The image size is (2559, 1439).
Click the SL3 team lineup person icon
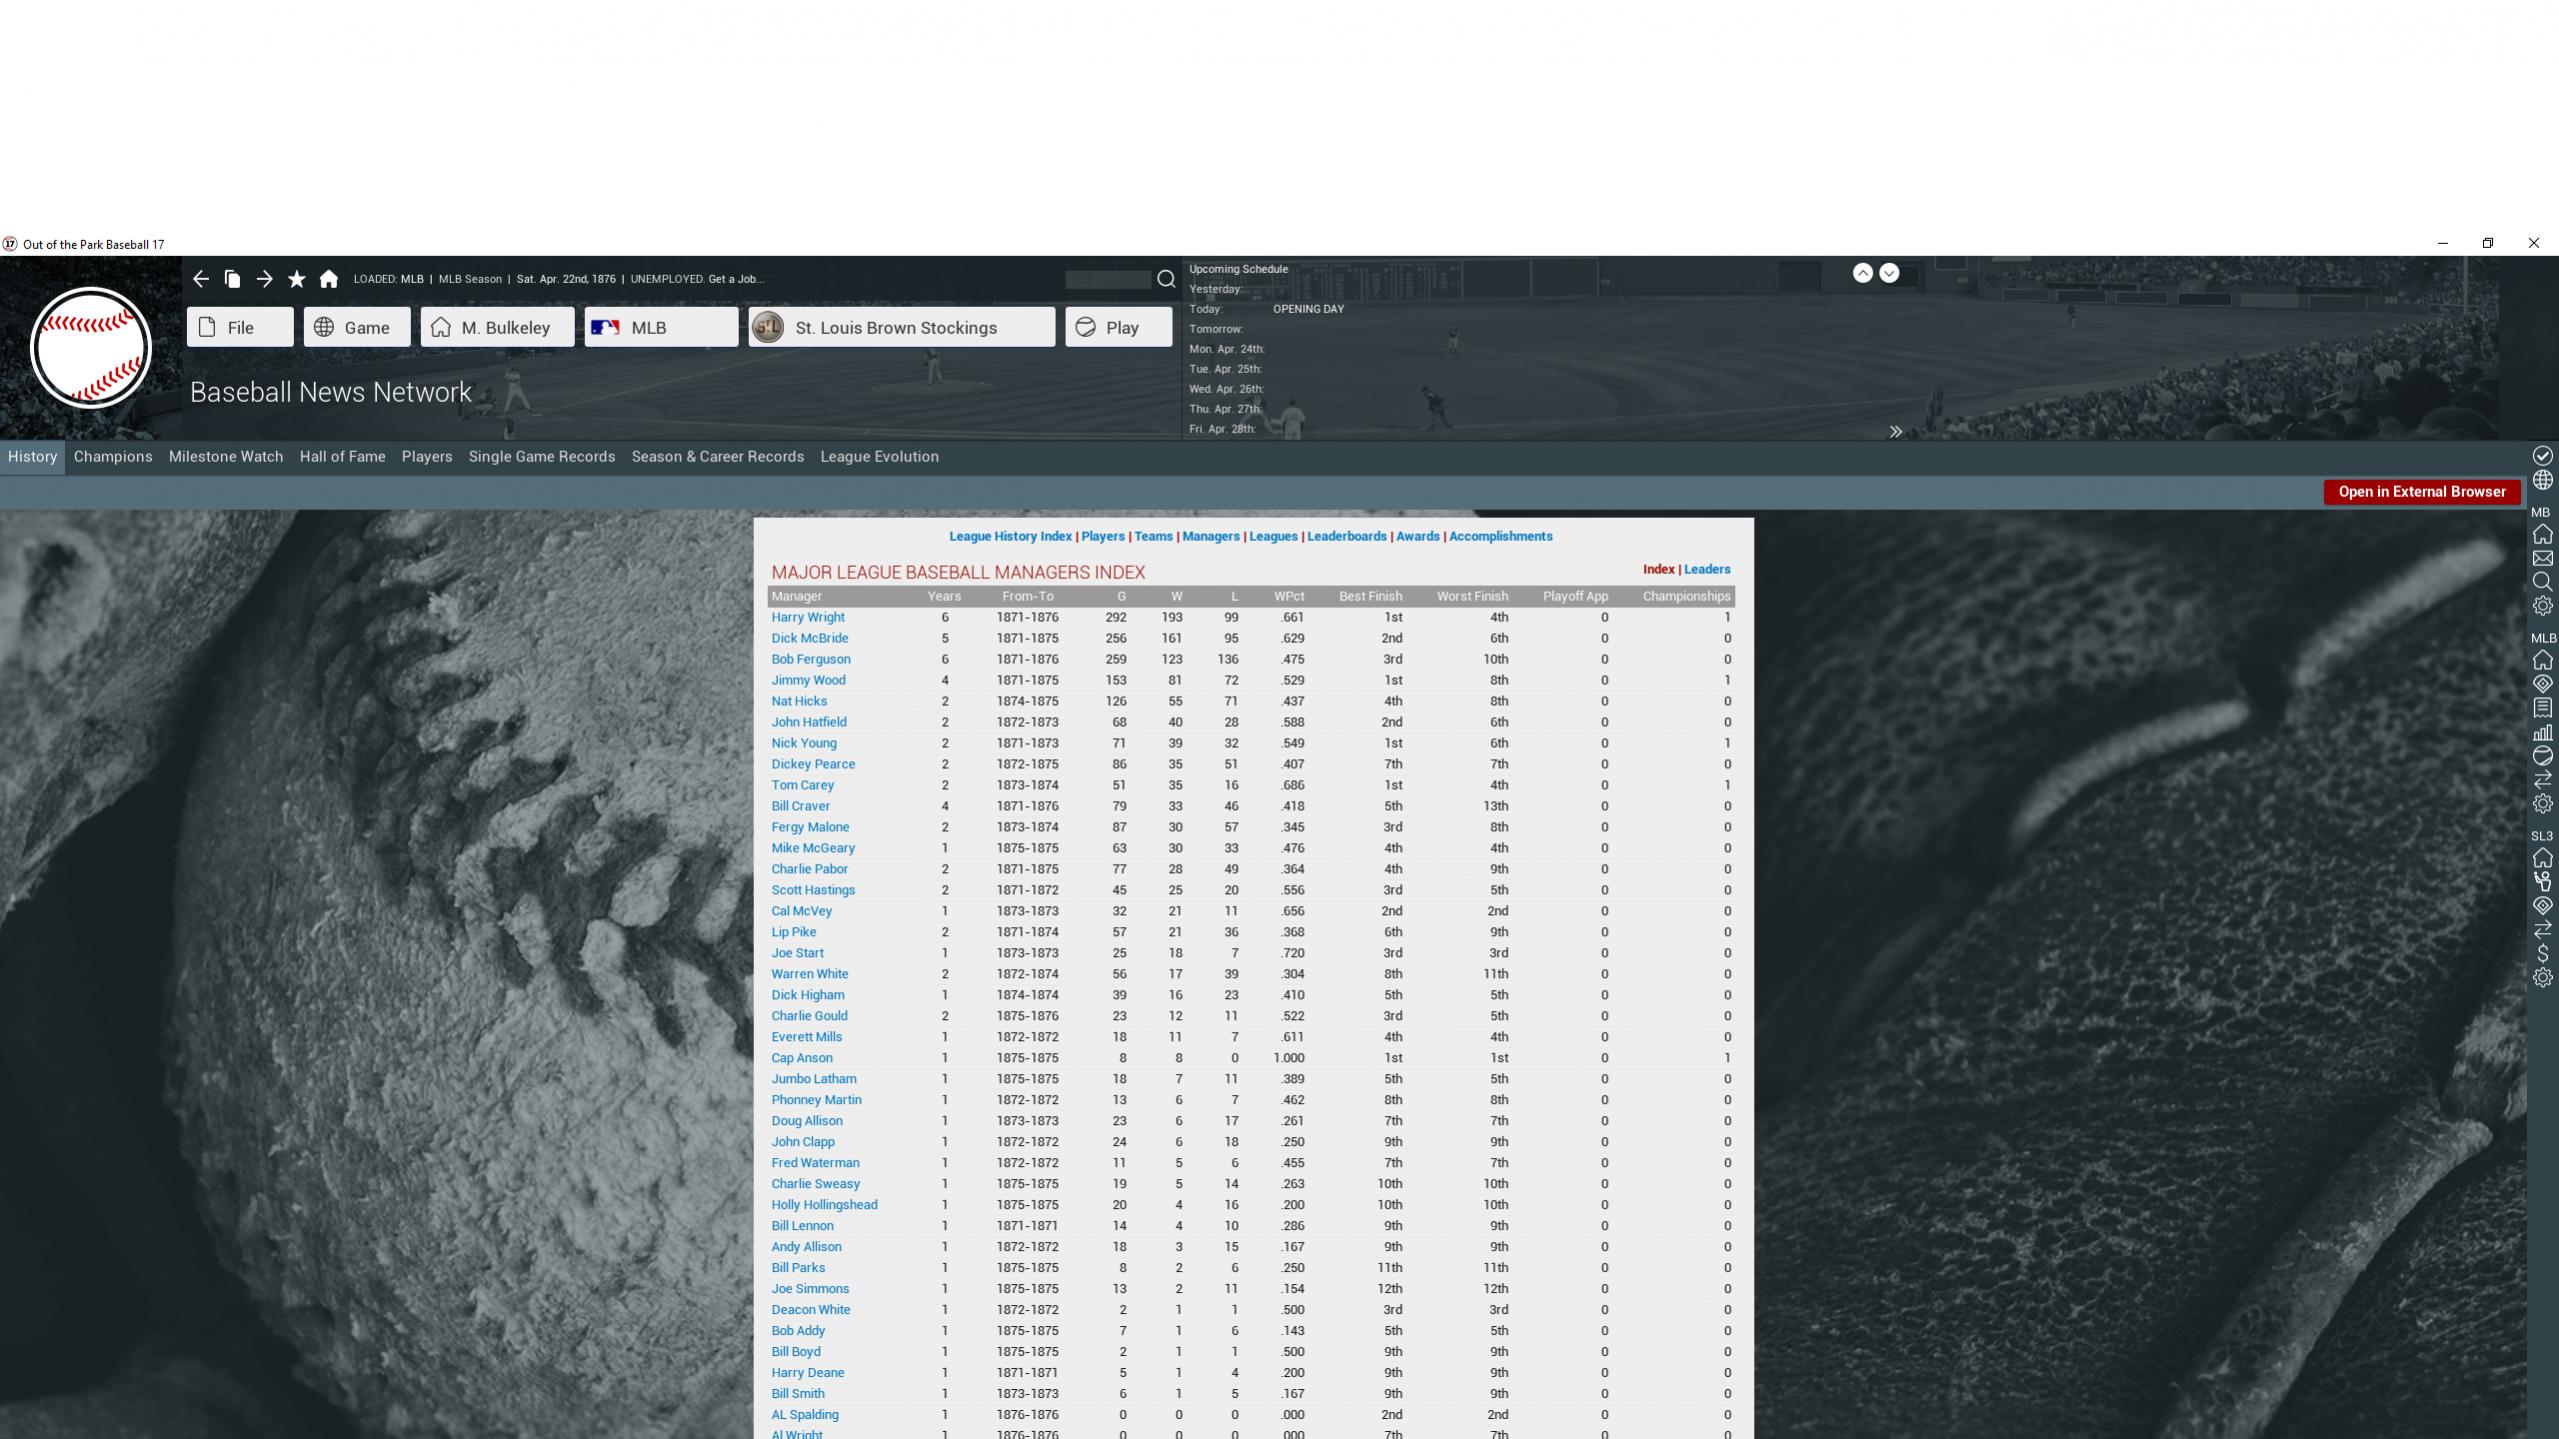[2542, 882]
